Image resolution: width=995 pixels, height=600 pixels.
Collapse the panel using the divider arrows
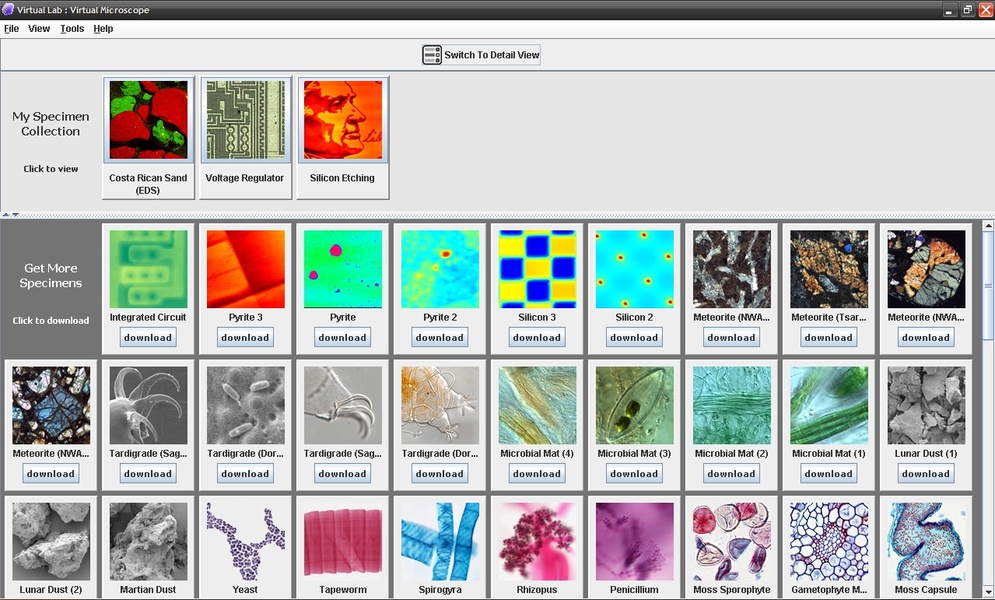pos(5,214)
